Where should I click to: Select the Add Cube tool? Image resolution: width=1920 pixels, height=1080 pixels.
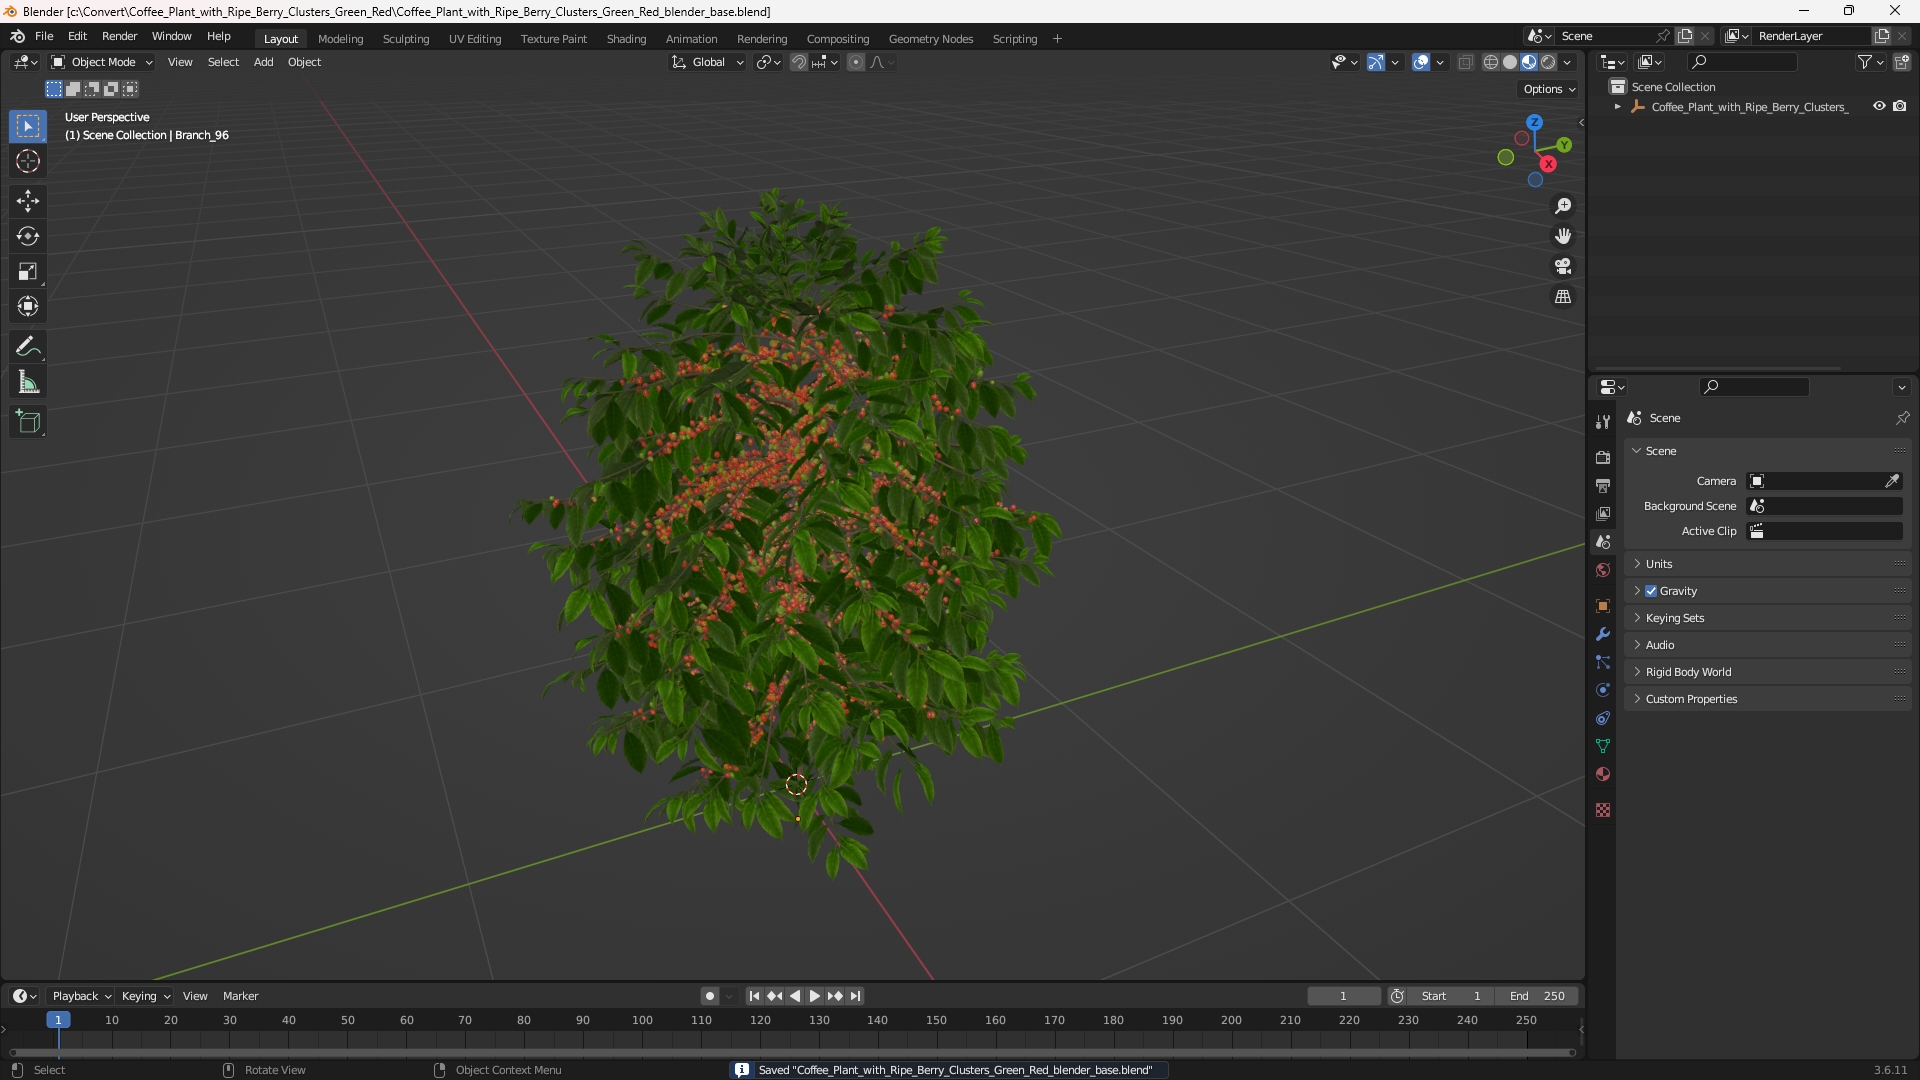(x=28, y=422)
